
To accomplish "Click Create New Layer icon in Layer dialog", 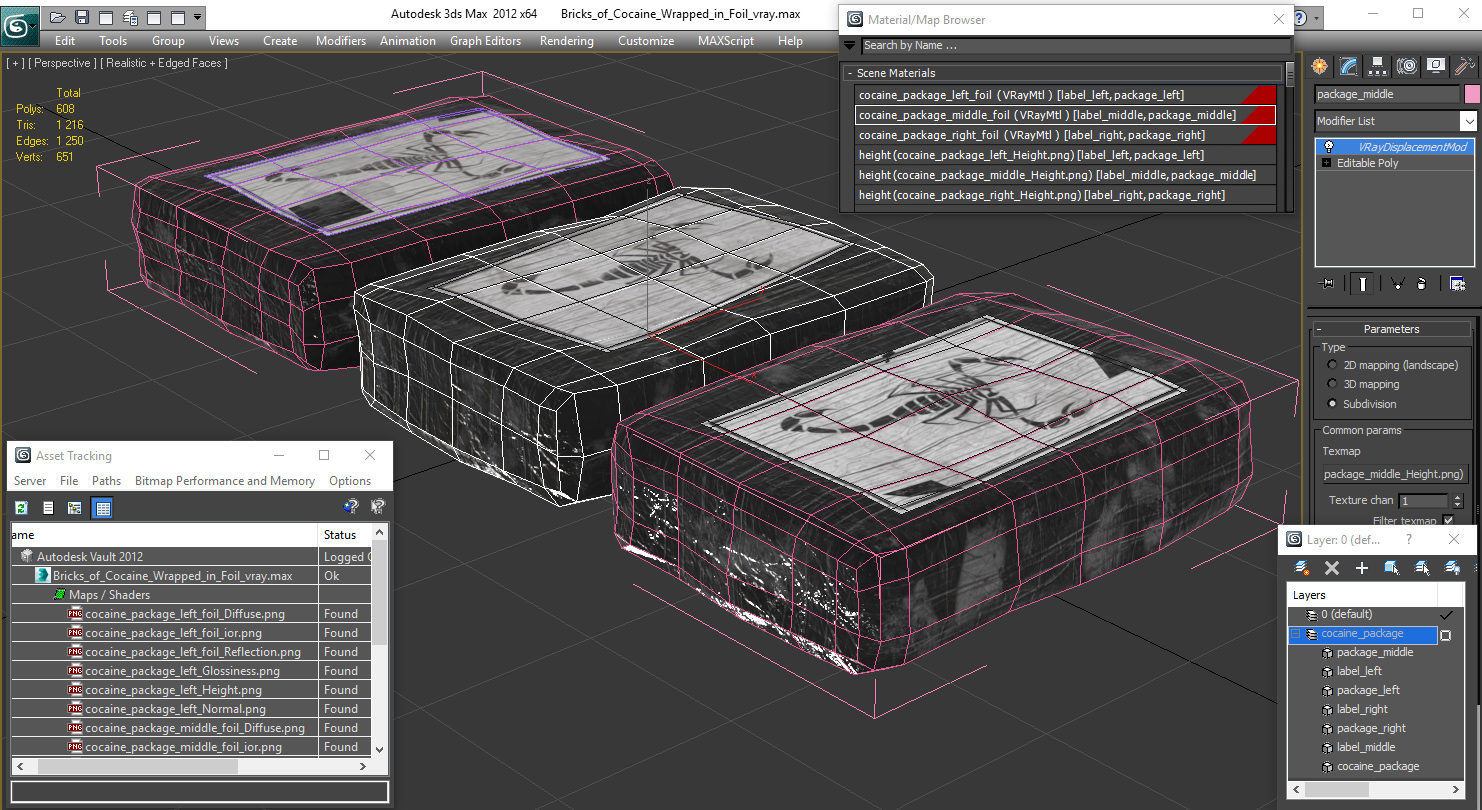I will [1302, 567].
